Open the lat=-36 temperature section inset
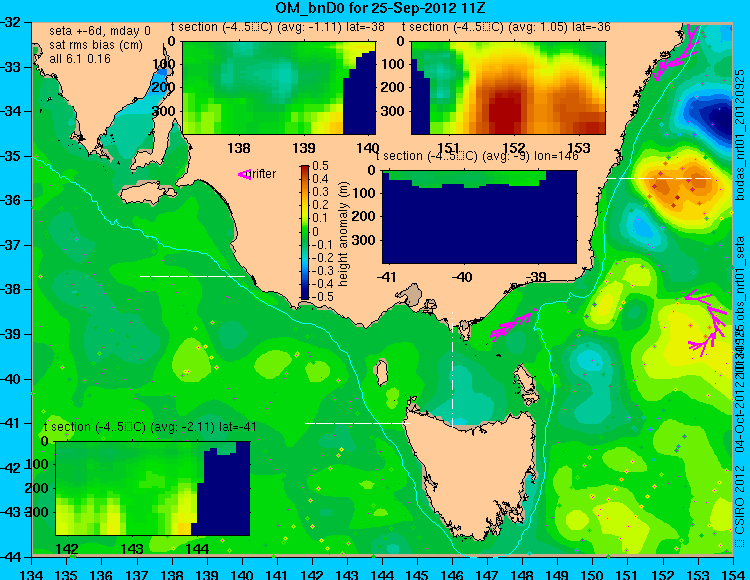The width and height of the screenshot is (750, 580). (x=508, y=88)
